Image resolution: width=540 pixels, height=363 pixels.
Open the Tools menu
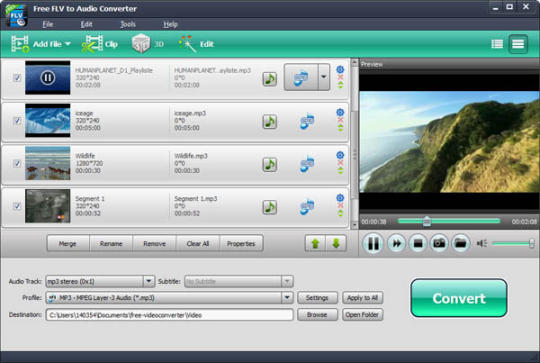[x=128, y=24]
